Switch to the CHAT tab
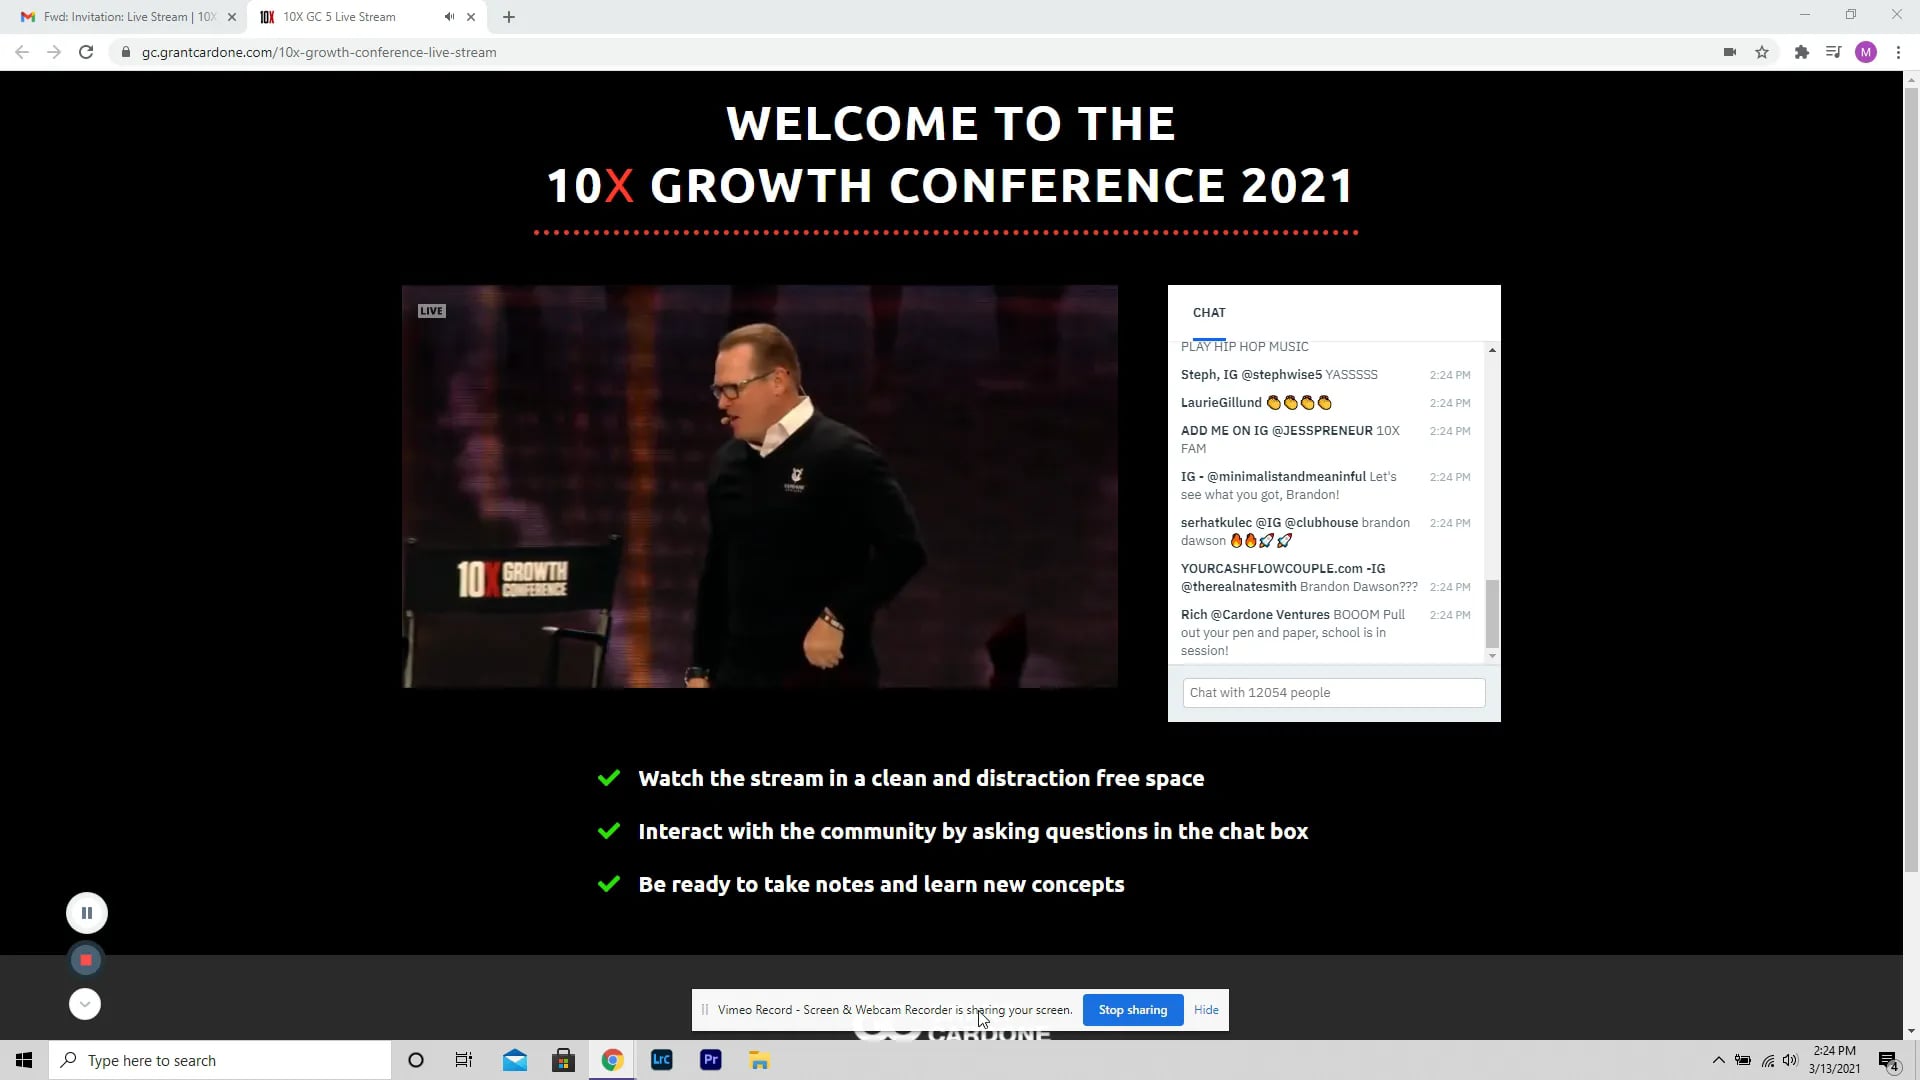Viewport: 1920px width, 1080px height. point(1209,312)
